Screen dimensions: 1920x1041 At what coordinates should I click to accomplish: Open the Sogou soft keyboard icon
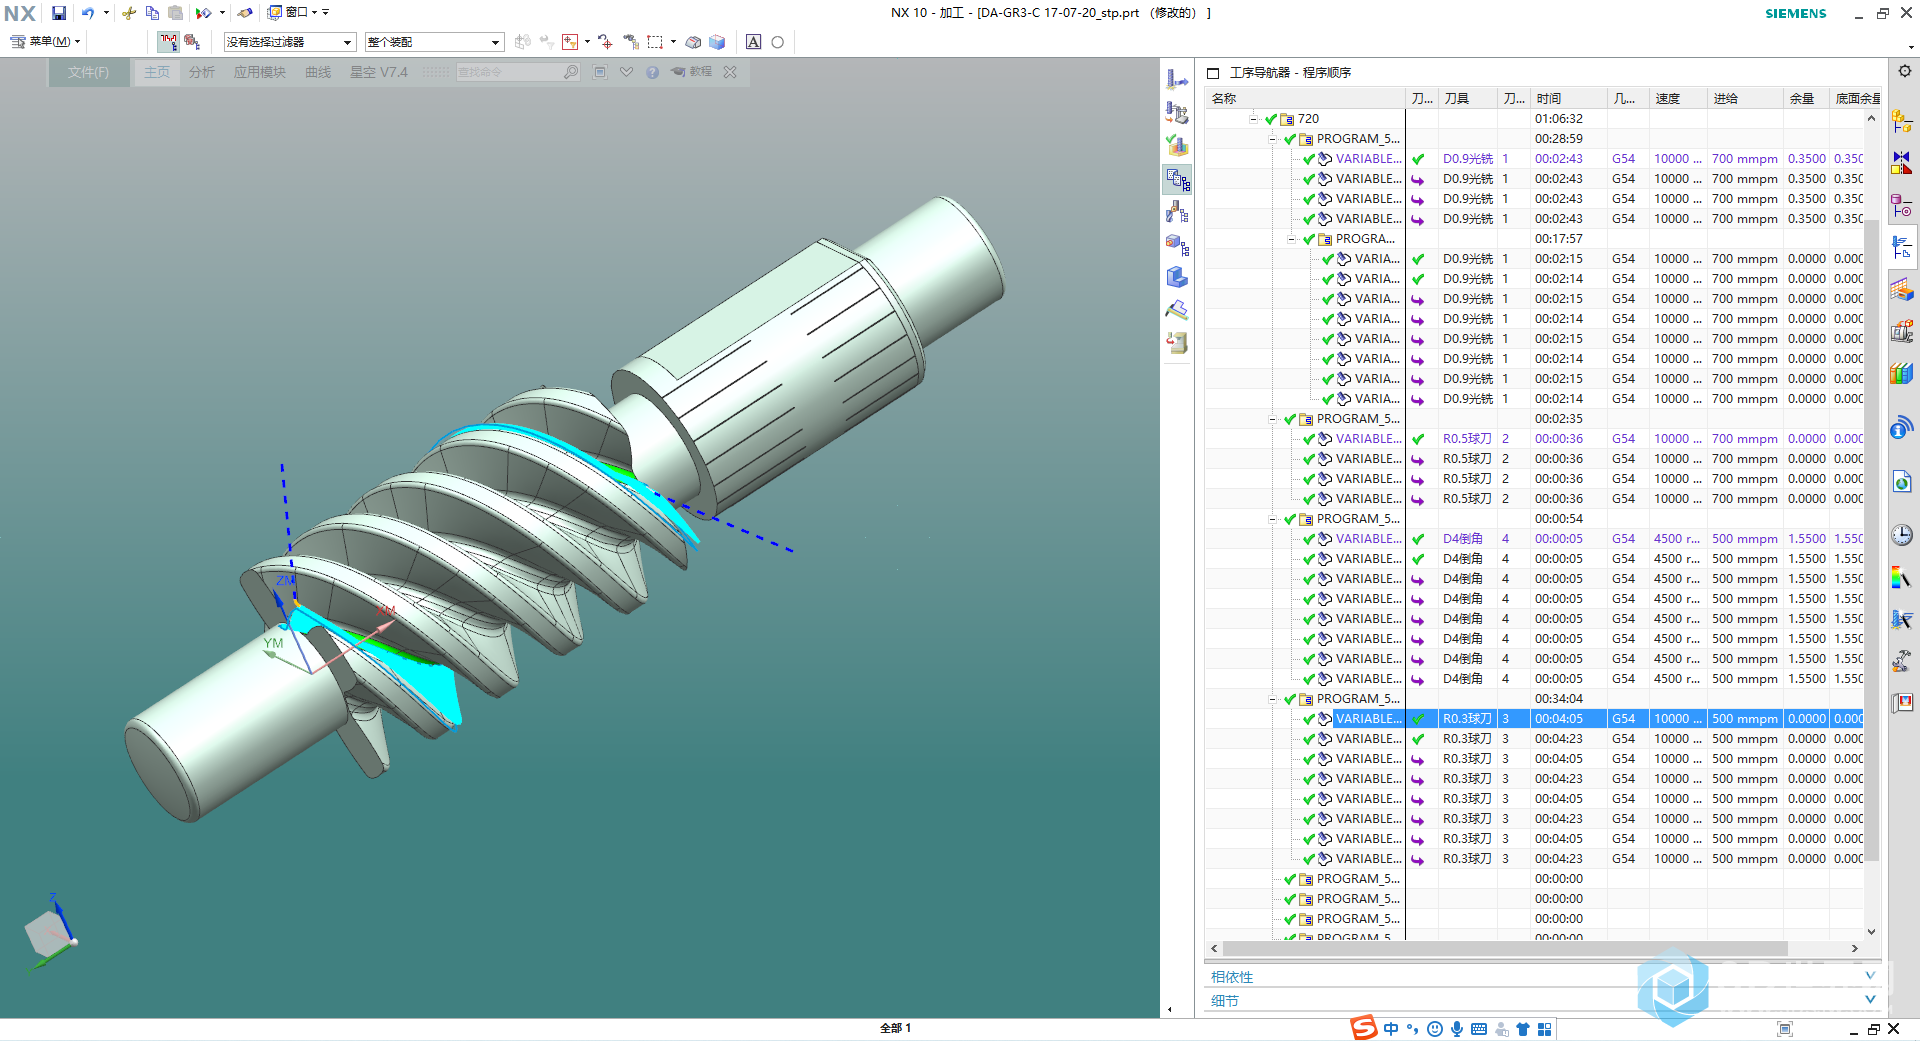coord(1479,1029)
